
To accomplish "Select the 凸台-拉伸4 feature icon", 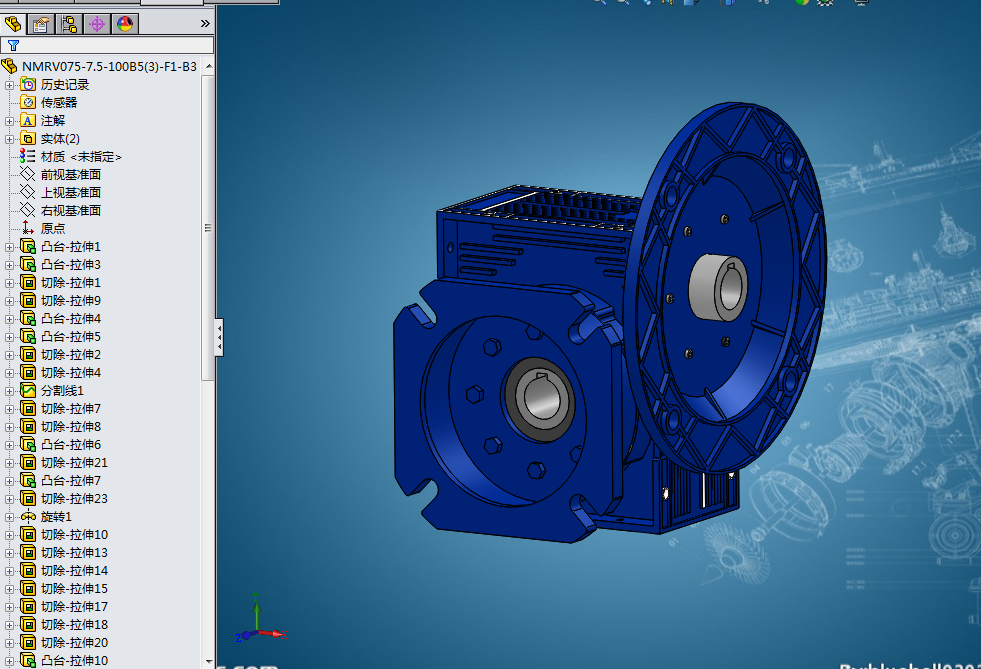I will click(x=28, y=318).
